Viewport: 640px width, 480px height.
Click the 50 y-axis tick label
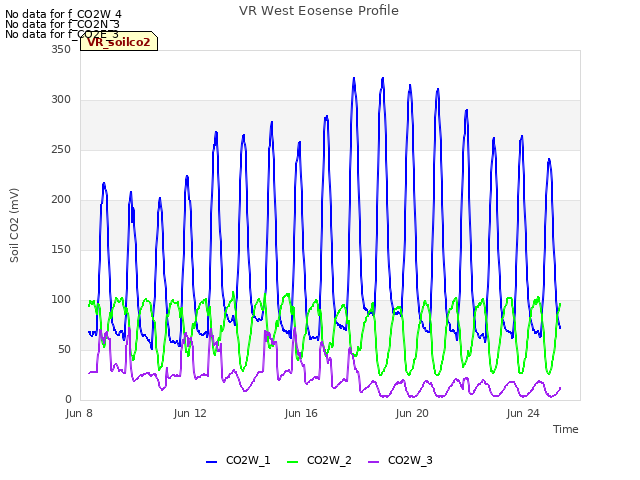pos(64,349)
